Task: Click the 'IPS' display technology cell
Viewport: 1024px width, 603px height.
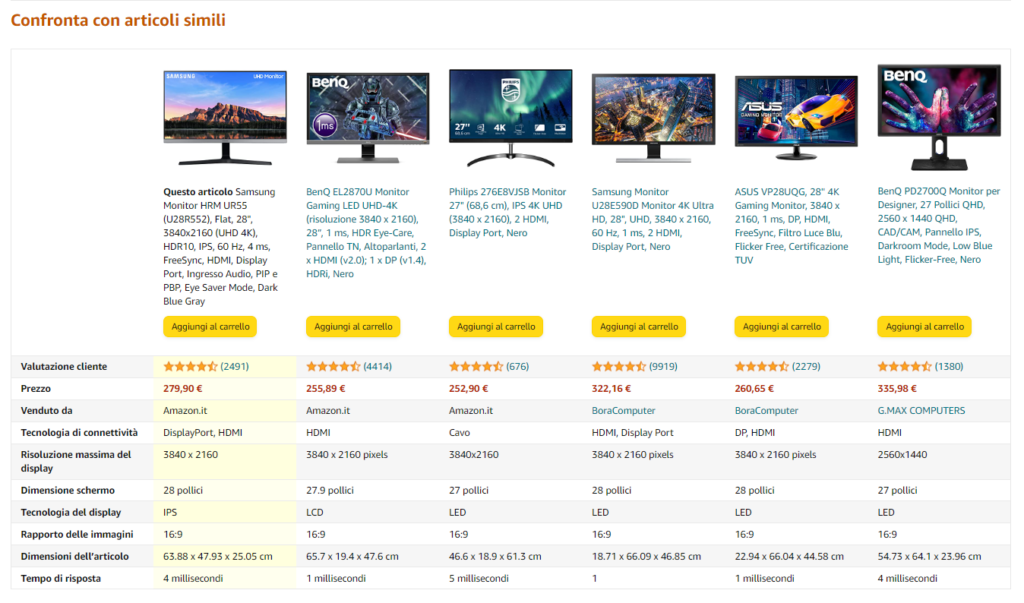Action: coord(170,513)
